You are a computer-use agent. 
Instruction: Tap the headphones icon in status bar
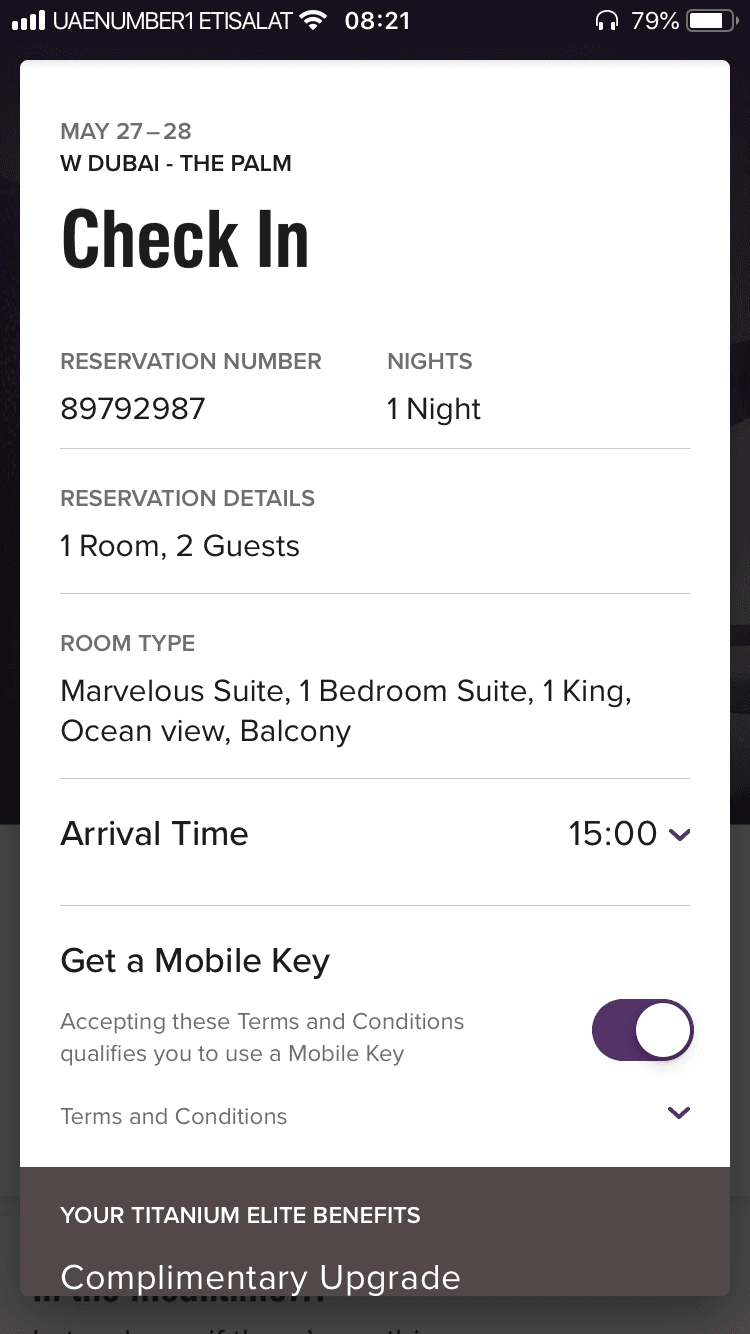606,21
